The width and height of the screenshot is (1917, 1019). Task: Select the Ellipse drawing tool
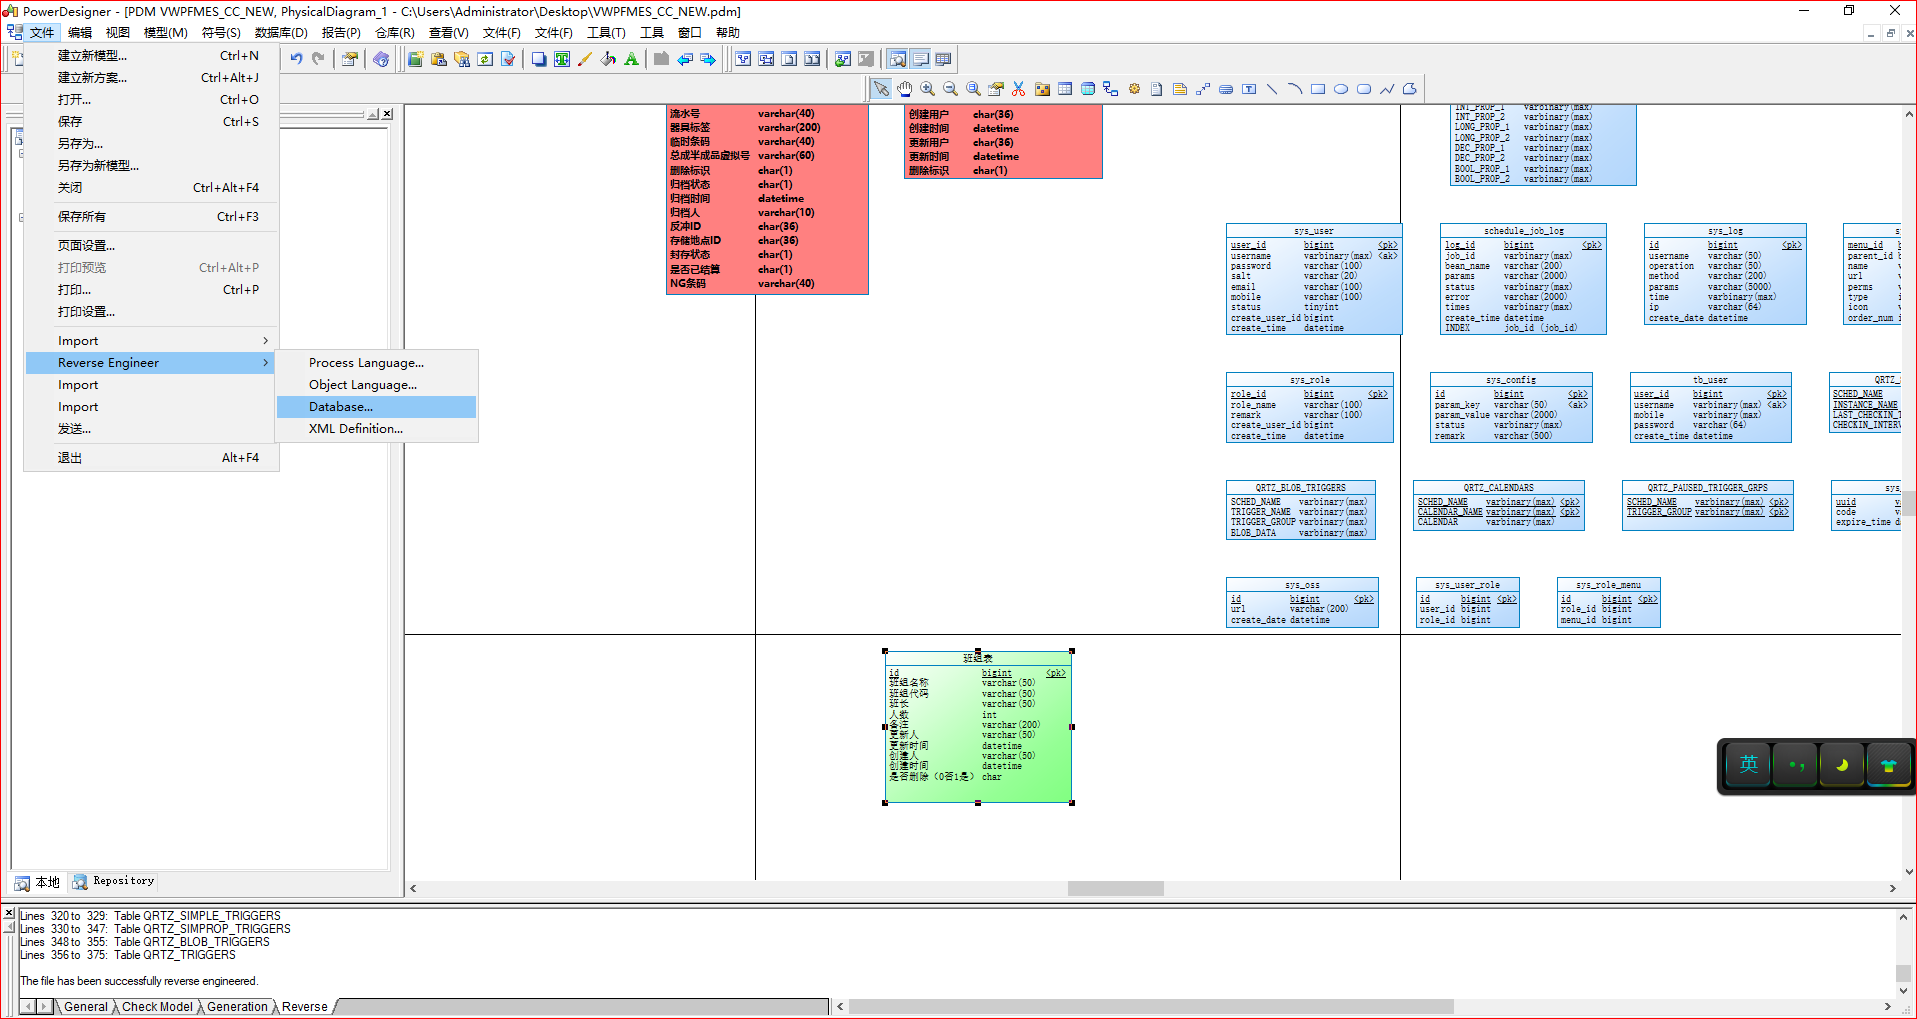[1341, 88]
